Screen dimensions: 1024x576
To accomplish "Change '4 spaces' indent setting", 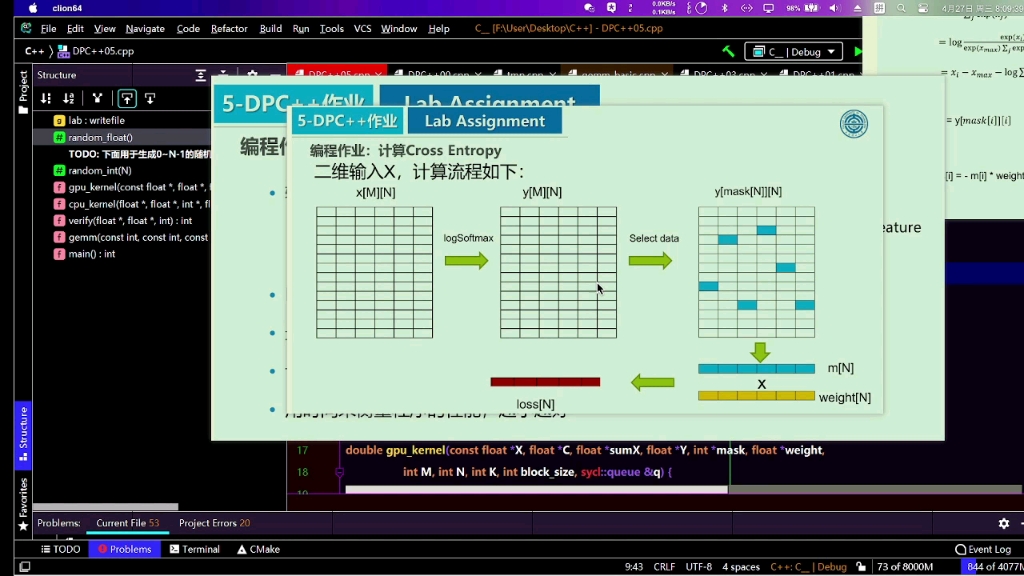I will [741, 567].
